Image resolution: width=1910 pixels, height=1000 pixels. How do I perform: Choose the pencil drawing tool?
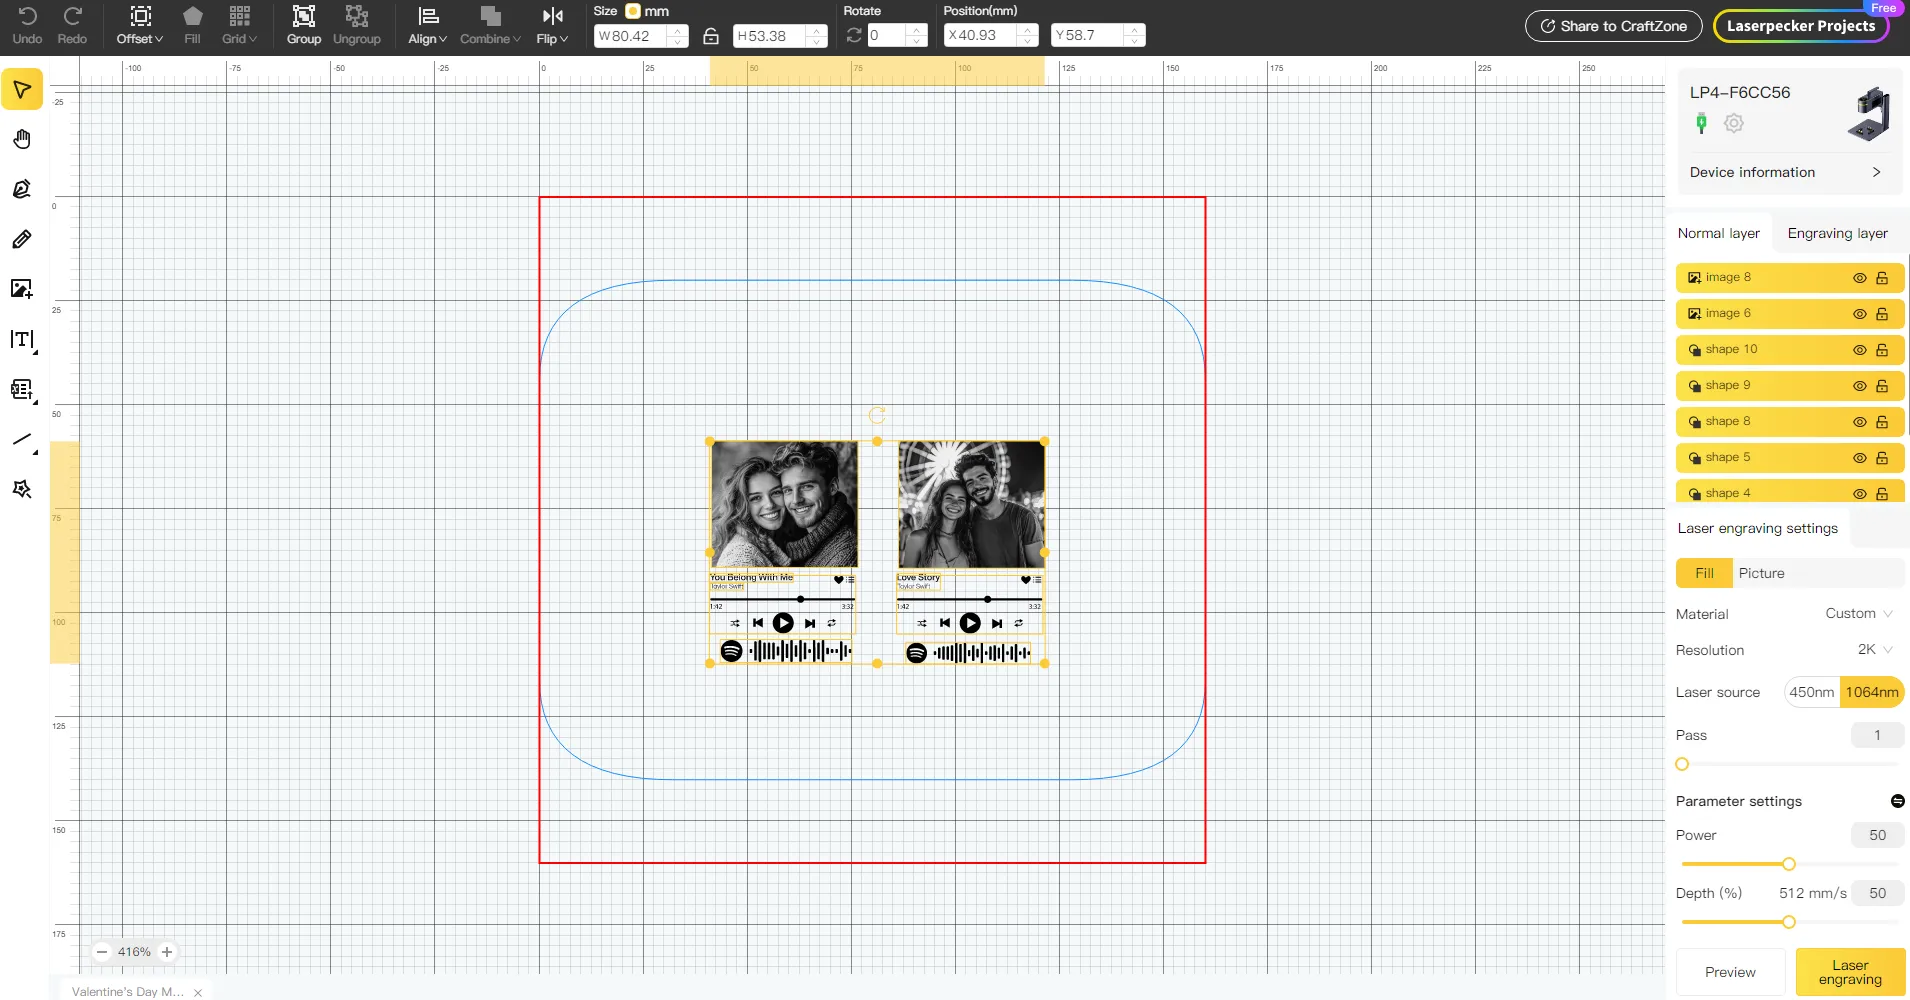tap(22, 239)
